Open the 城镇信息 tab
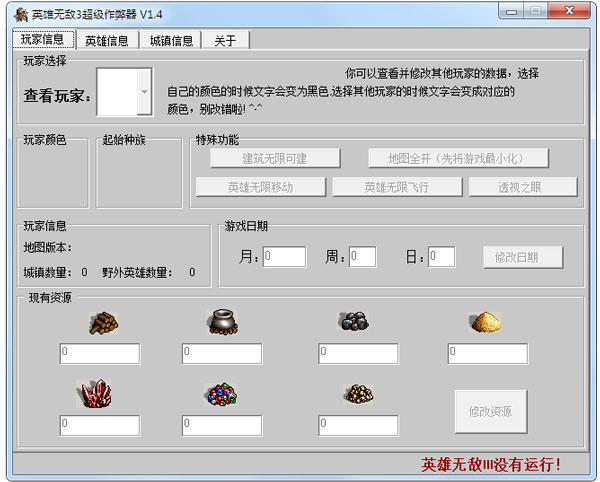The height and width of the screenshot is (482, 600). (x=171, y=41)
